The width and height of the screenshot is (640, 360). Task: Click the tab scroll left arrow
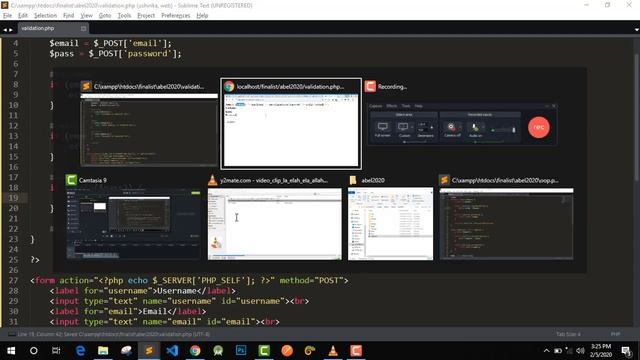5,29
